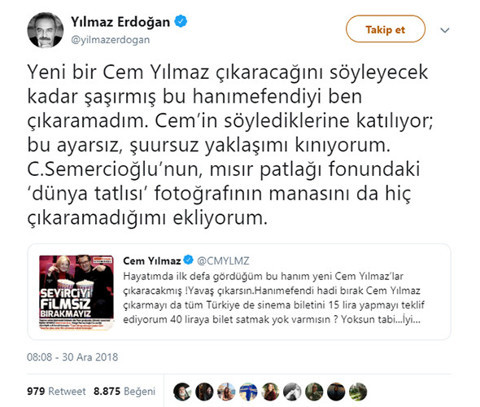Open the Yılmaz Erdoğan display name link
The height and width of the screenshot is (407, 480).
[120, 22]
